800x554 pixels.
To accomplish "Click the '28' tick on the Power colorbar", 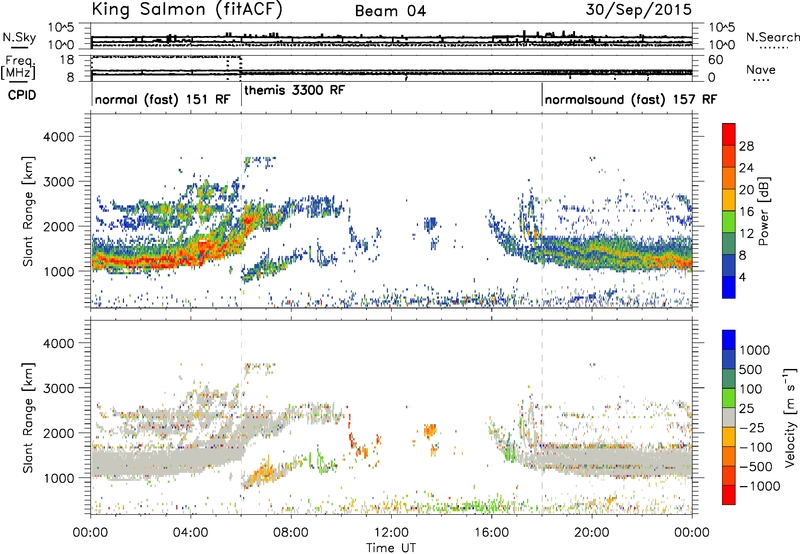I will [746, 146].
